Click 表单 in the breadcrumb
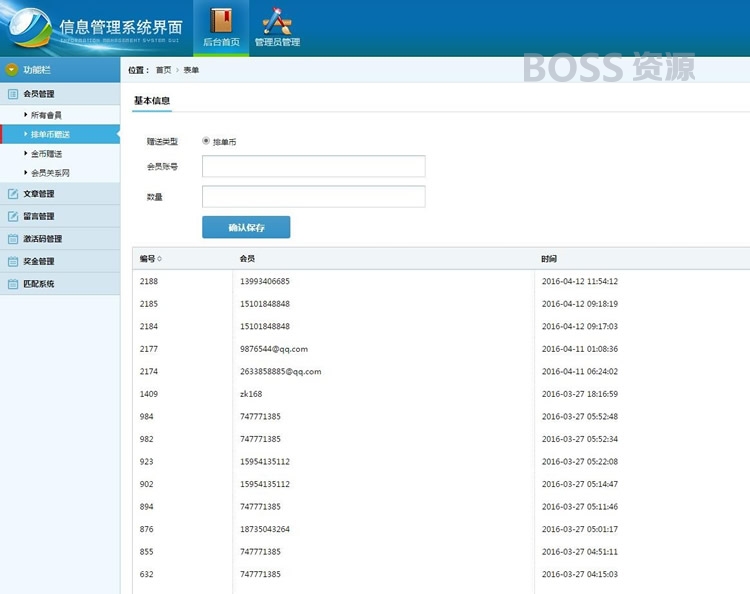 (191, 70)
